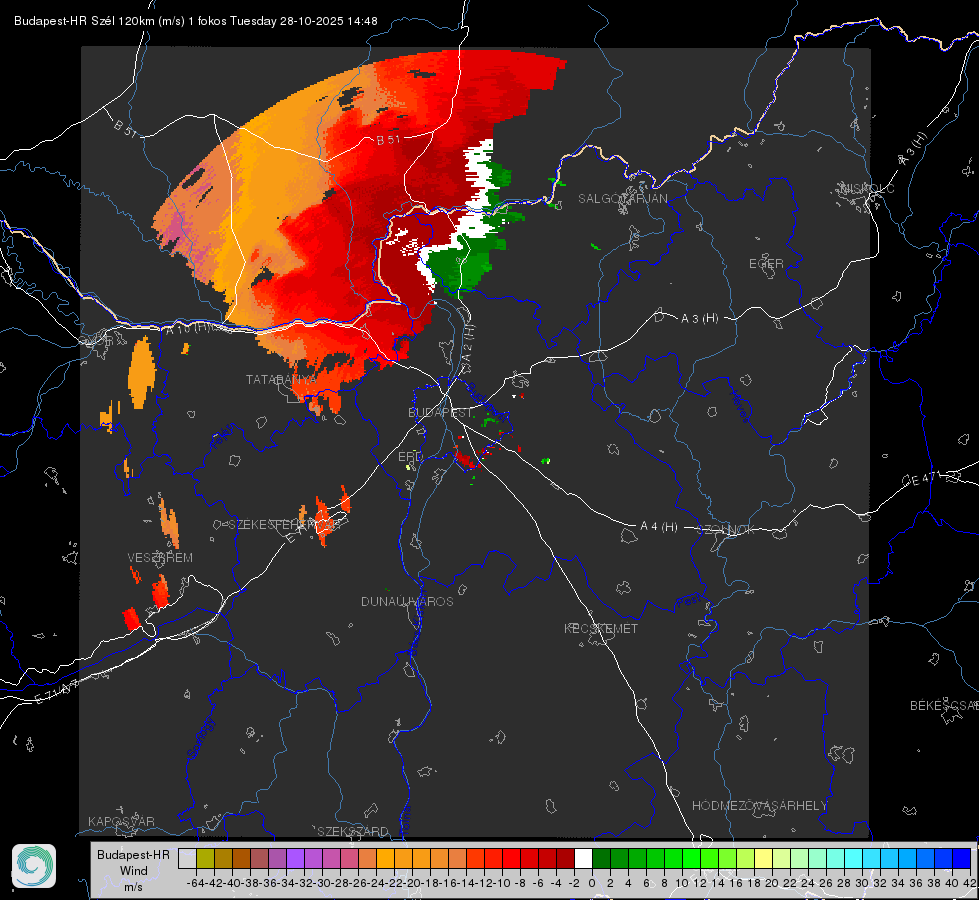Click the SZOLNOK city label
Screen dimensions: 979x900
pyautogui.click(x=726, y=530)
